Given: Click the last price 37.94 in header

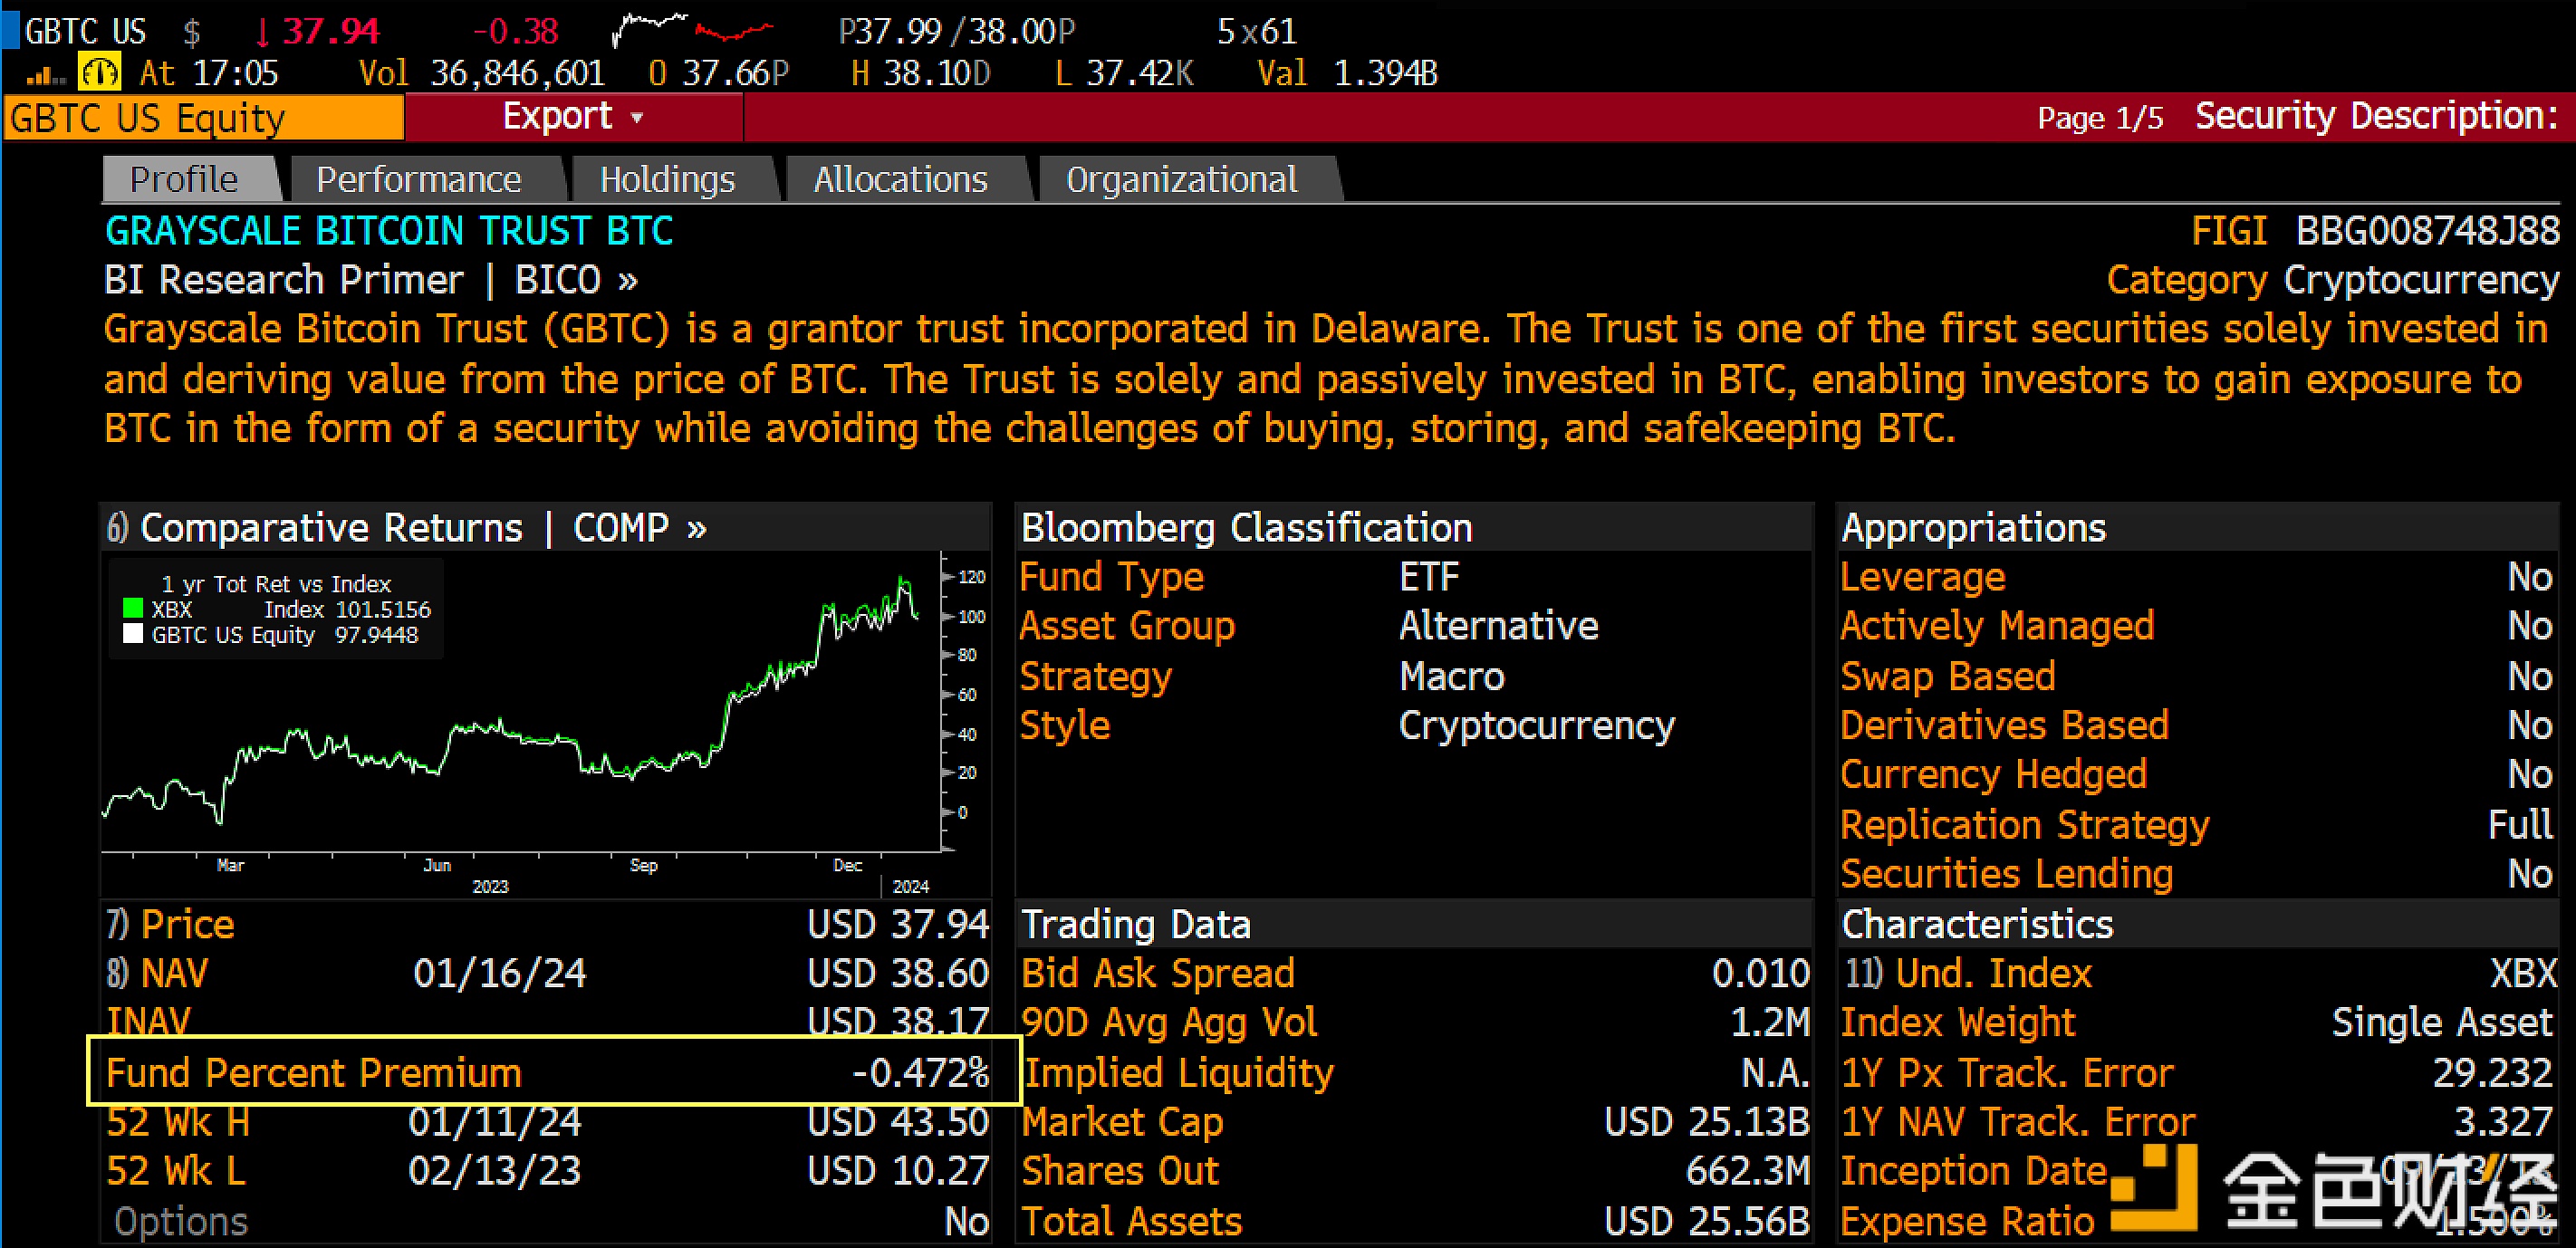Looking at the screenshot, I should pyautogui.click(x=330, y=31).
